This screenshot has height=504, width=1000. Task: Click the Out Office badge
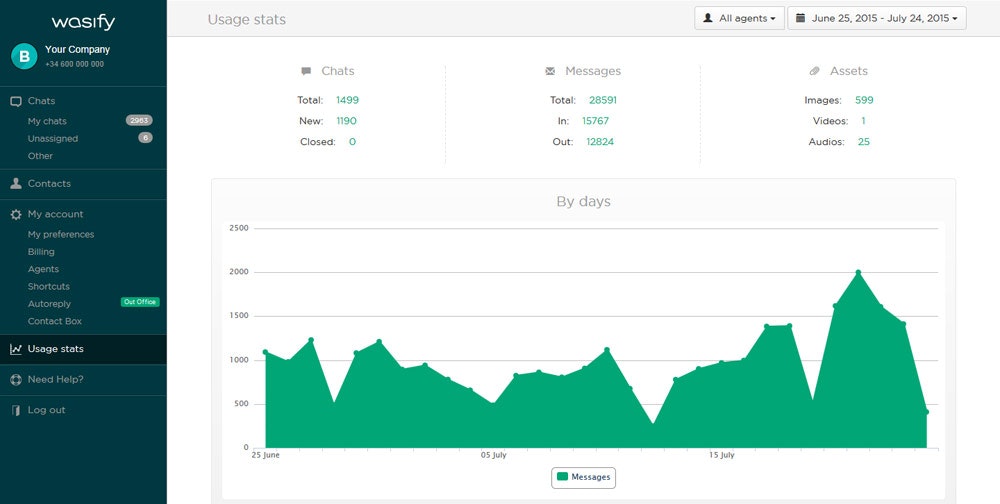tap(140, 302)
